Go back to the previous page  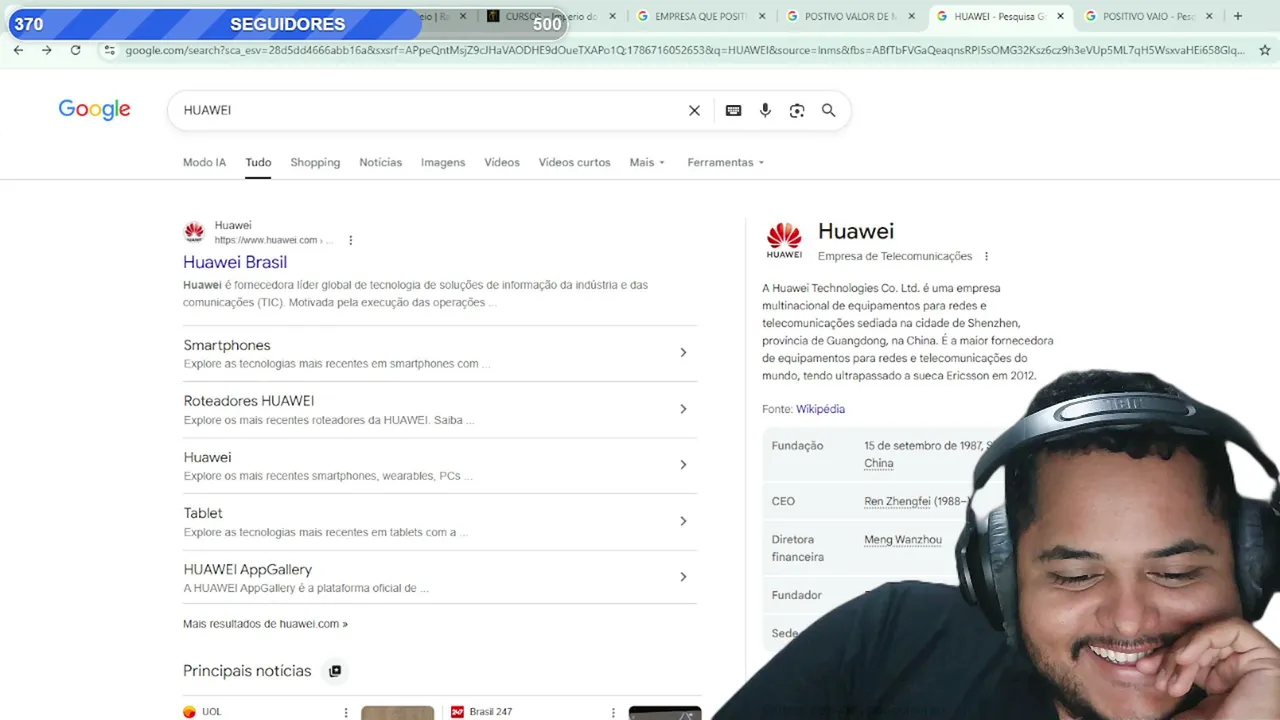18,50
